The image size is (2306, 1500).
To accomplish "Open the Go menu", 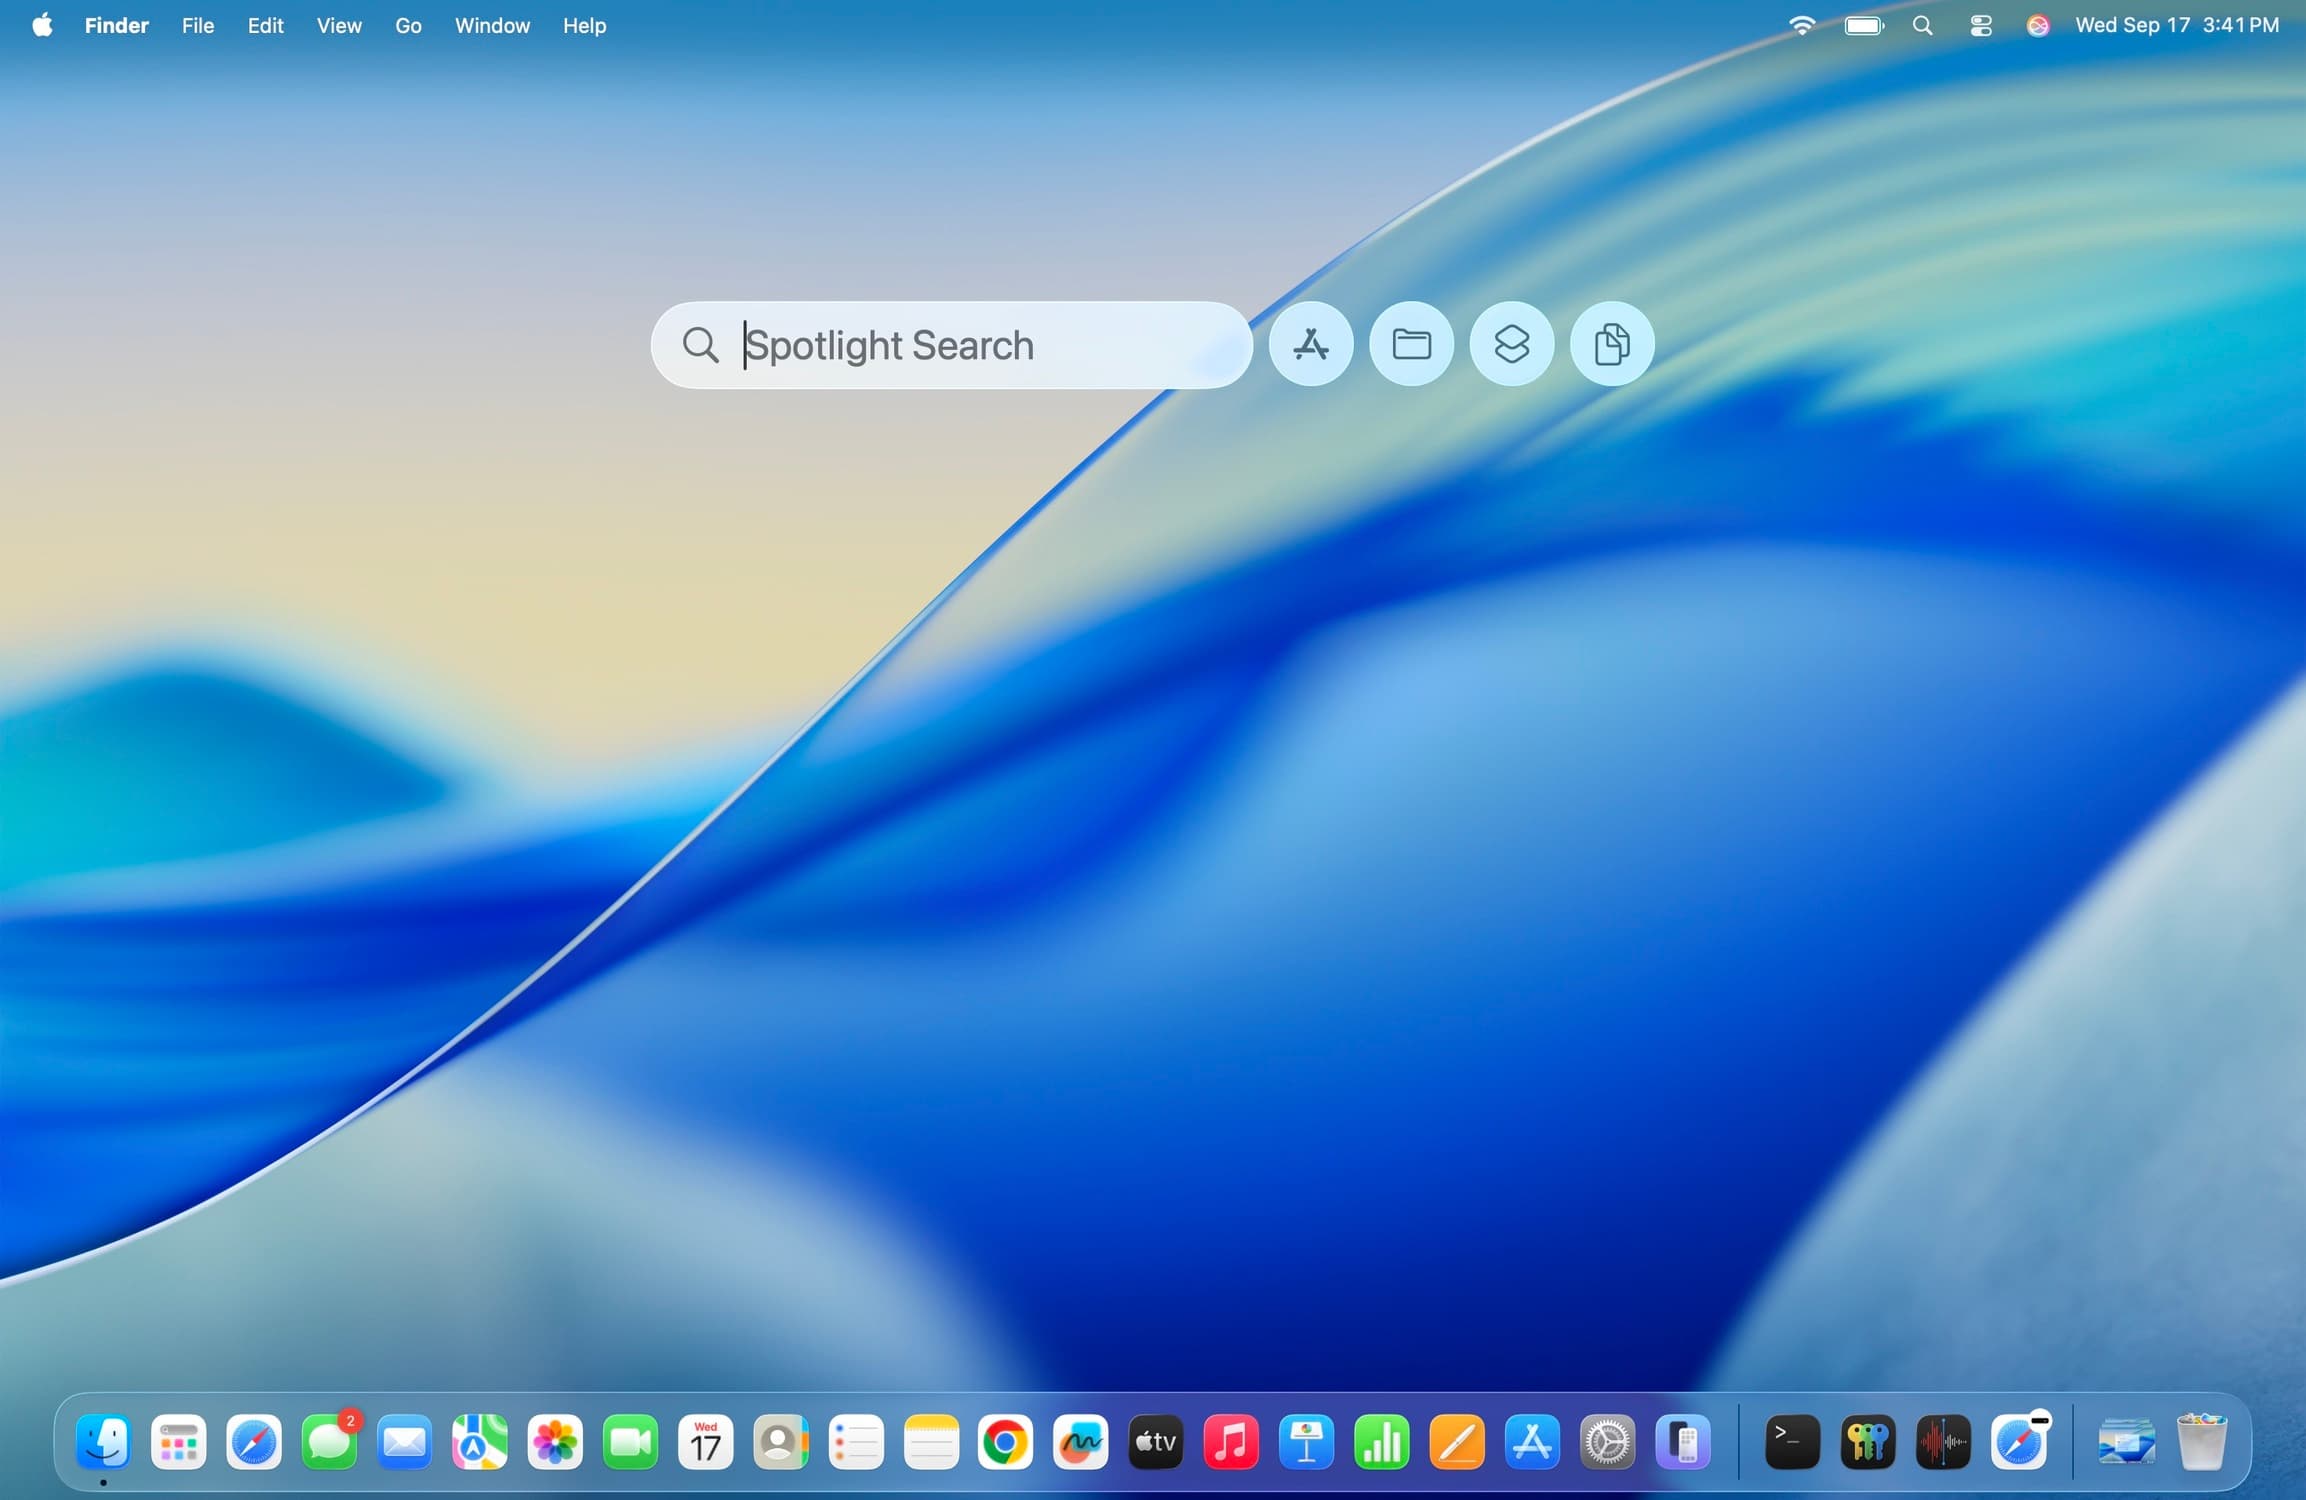I will point(408,25).
